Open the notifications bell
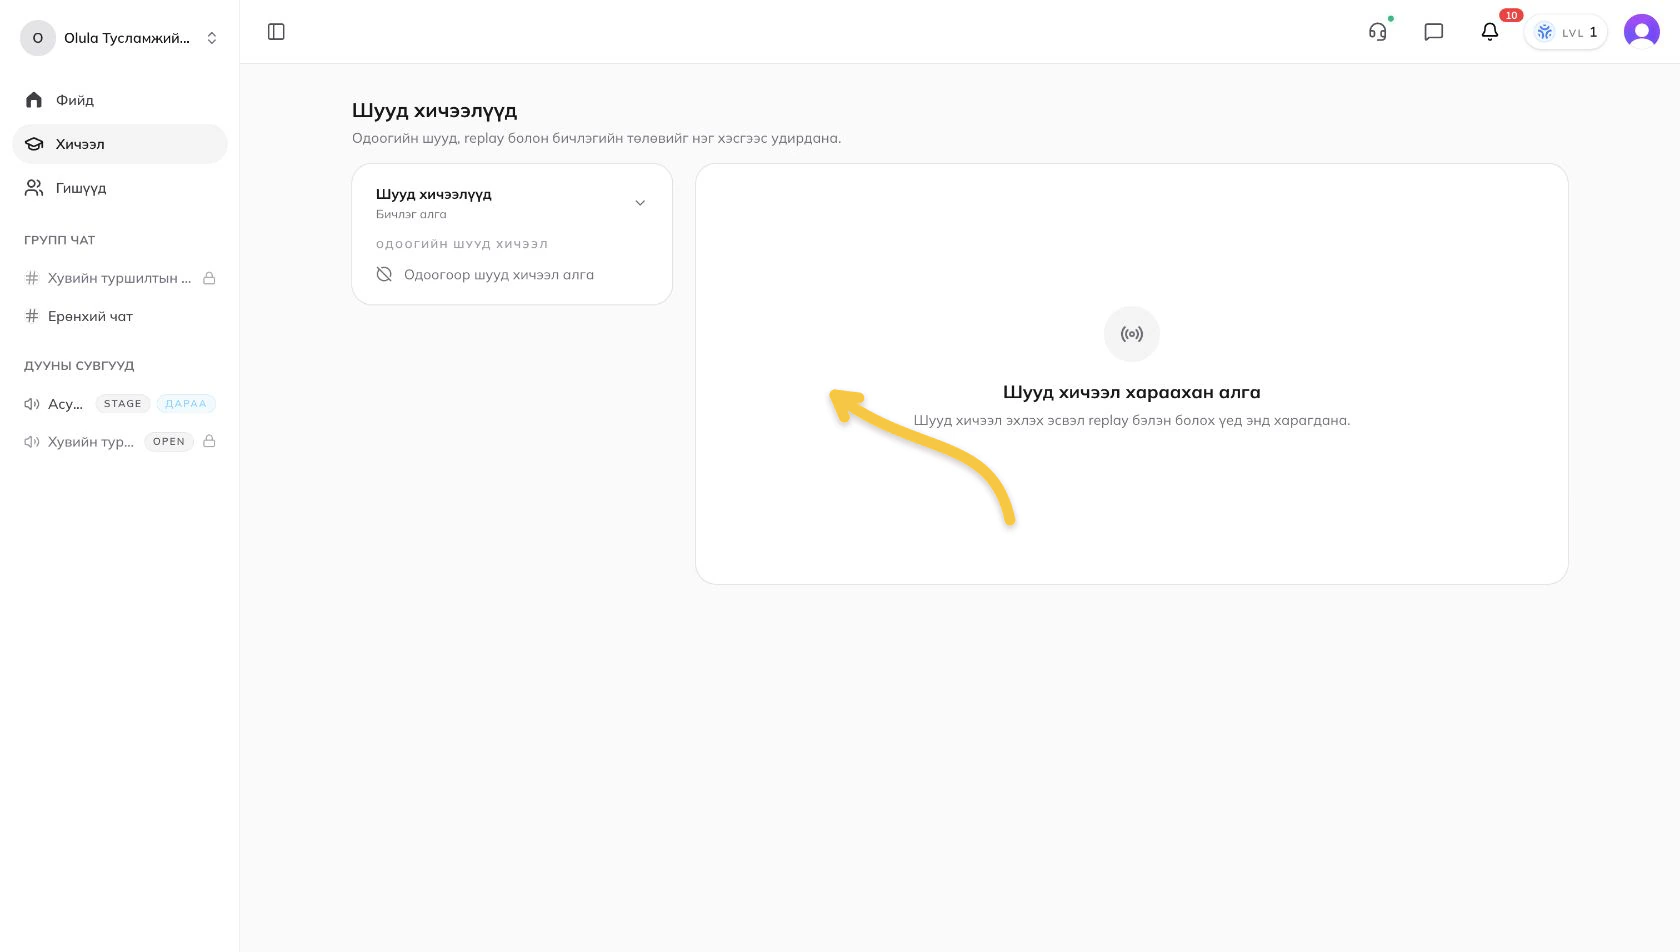 (1490, 32)
